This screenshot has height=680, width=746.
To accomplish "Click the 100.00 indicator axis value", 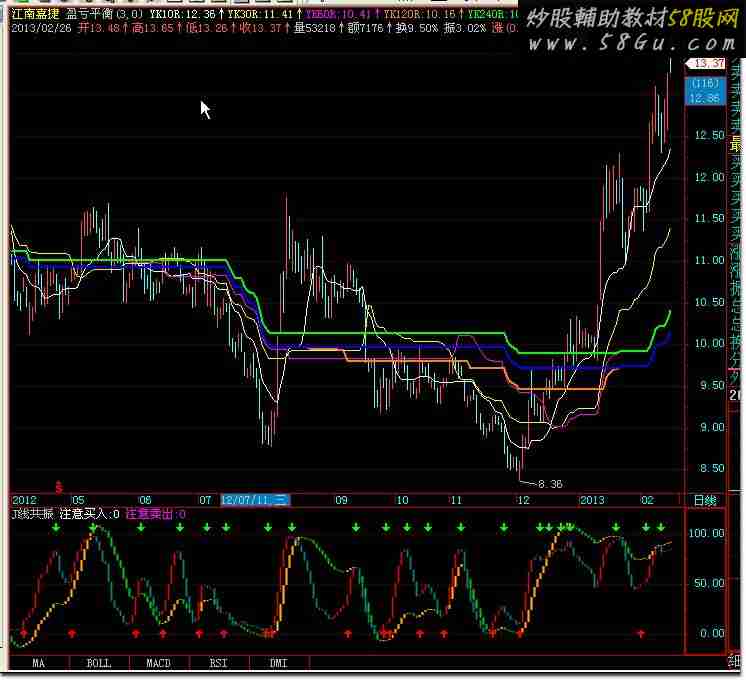I will point(707,533).
